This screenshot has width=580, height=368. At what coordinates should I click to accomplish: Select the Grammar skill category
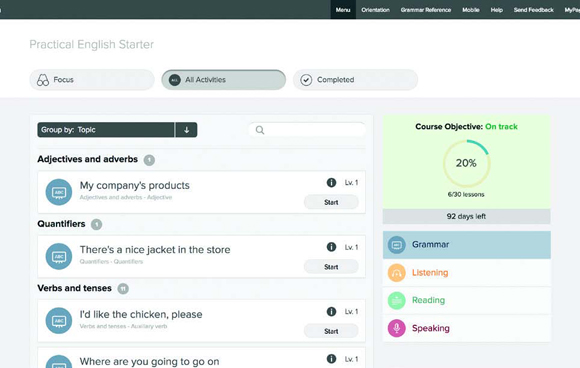click(466, 244)
